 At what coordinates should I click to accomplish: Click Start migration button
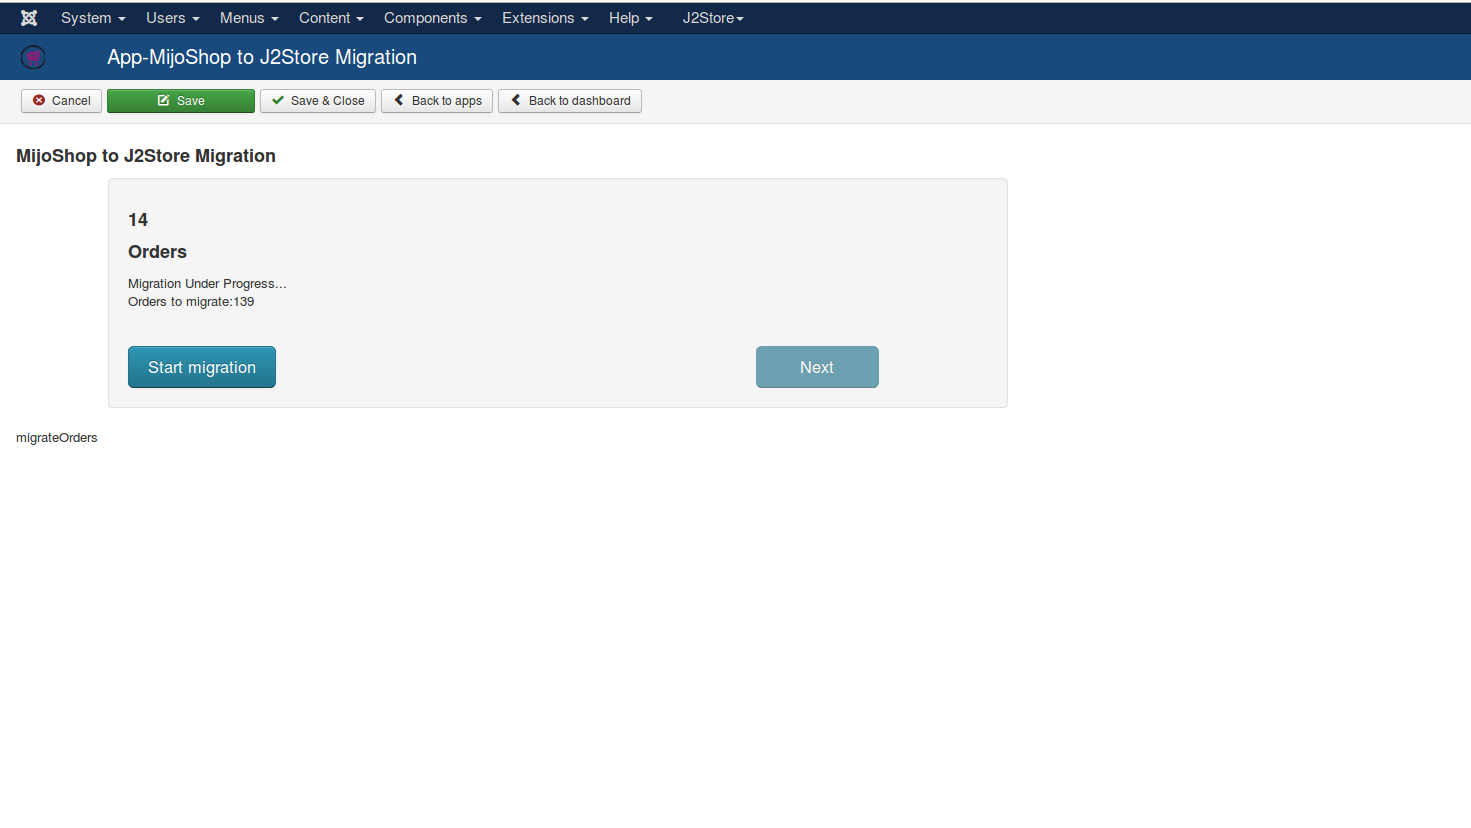click(x=202, y=367)
